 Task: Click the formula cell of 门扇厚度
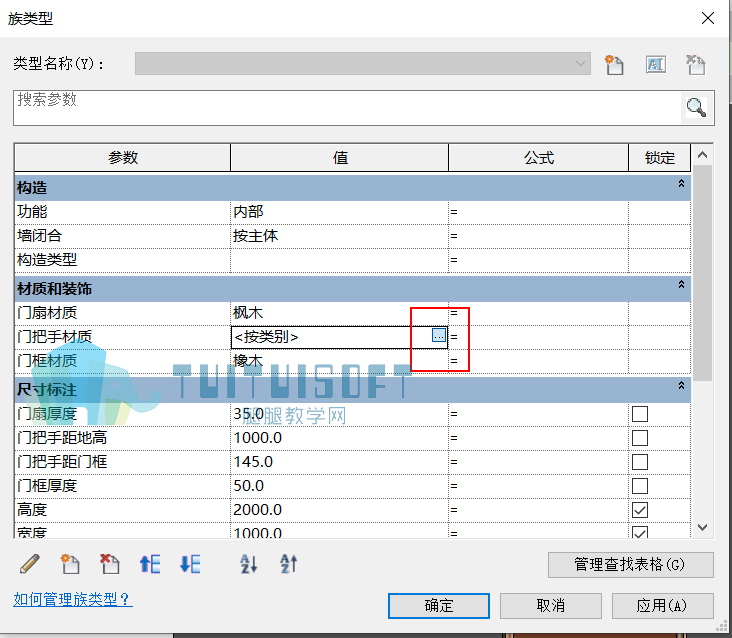point(538,414)
